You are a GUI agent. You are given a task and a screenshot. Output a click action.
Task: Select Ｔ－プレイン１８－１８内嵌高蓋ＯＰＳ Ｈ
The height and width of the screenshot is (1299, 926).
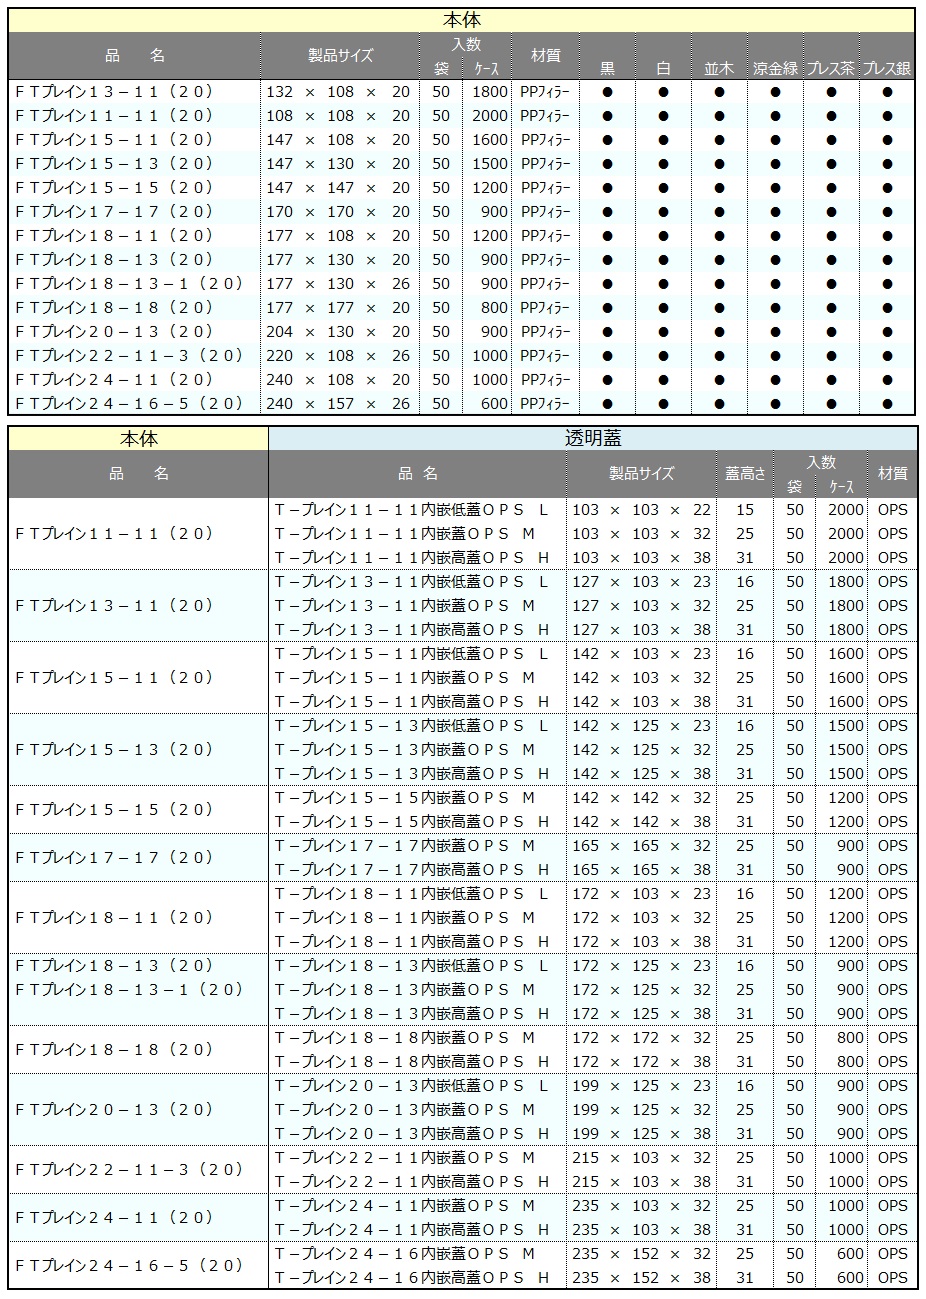[412, 1062]
